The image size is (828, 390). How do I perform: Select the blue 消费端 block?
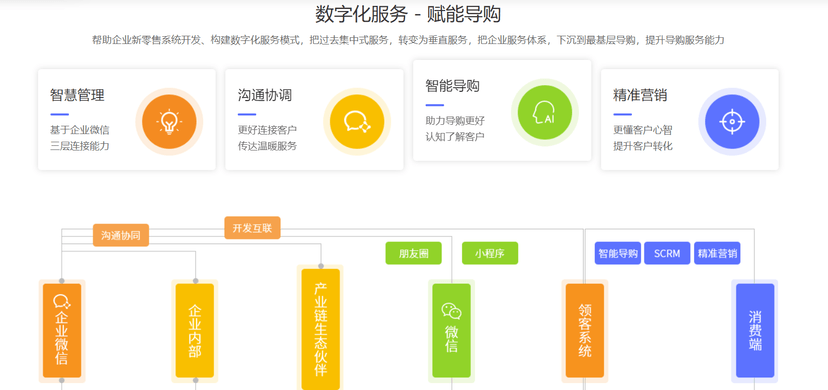(755, 331)
